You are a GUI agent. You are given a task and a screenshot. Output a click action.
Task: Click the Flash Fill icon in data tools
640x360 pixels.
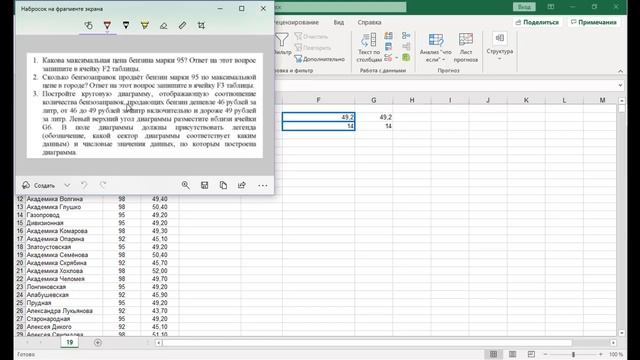pos(388,36)
